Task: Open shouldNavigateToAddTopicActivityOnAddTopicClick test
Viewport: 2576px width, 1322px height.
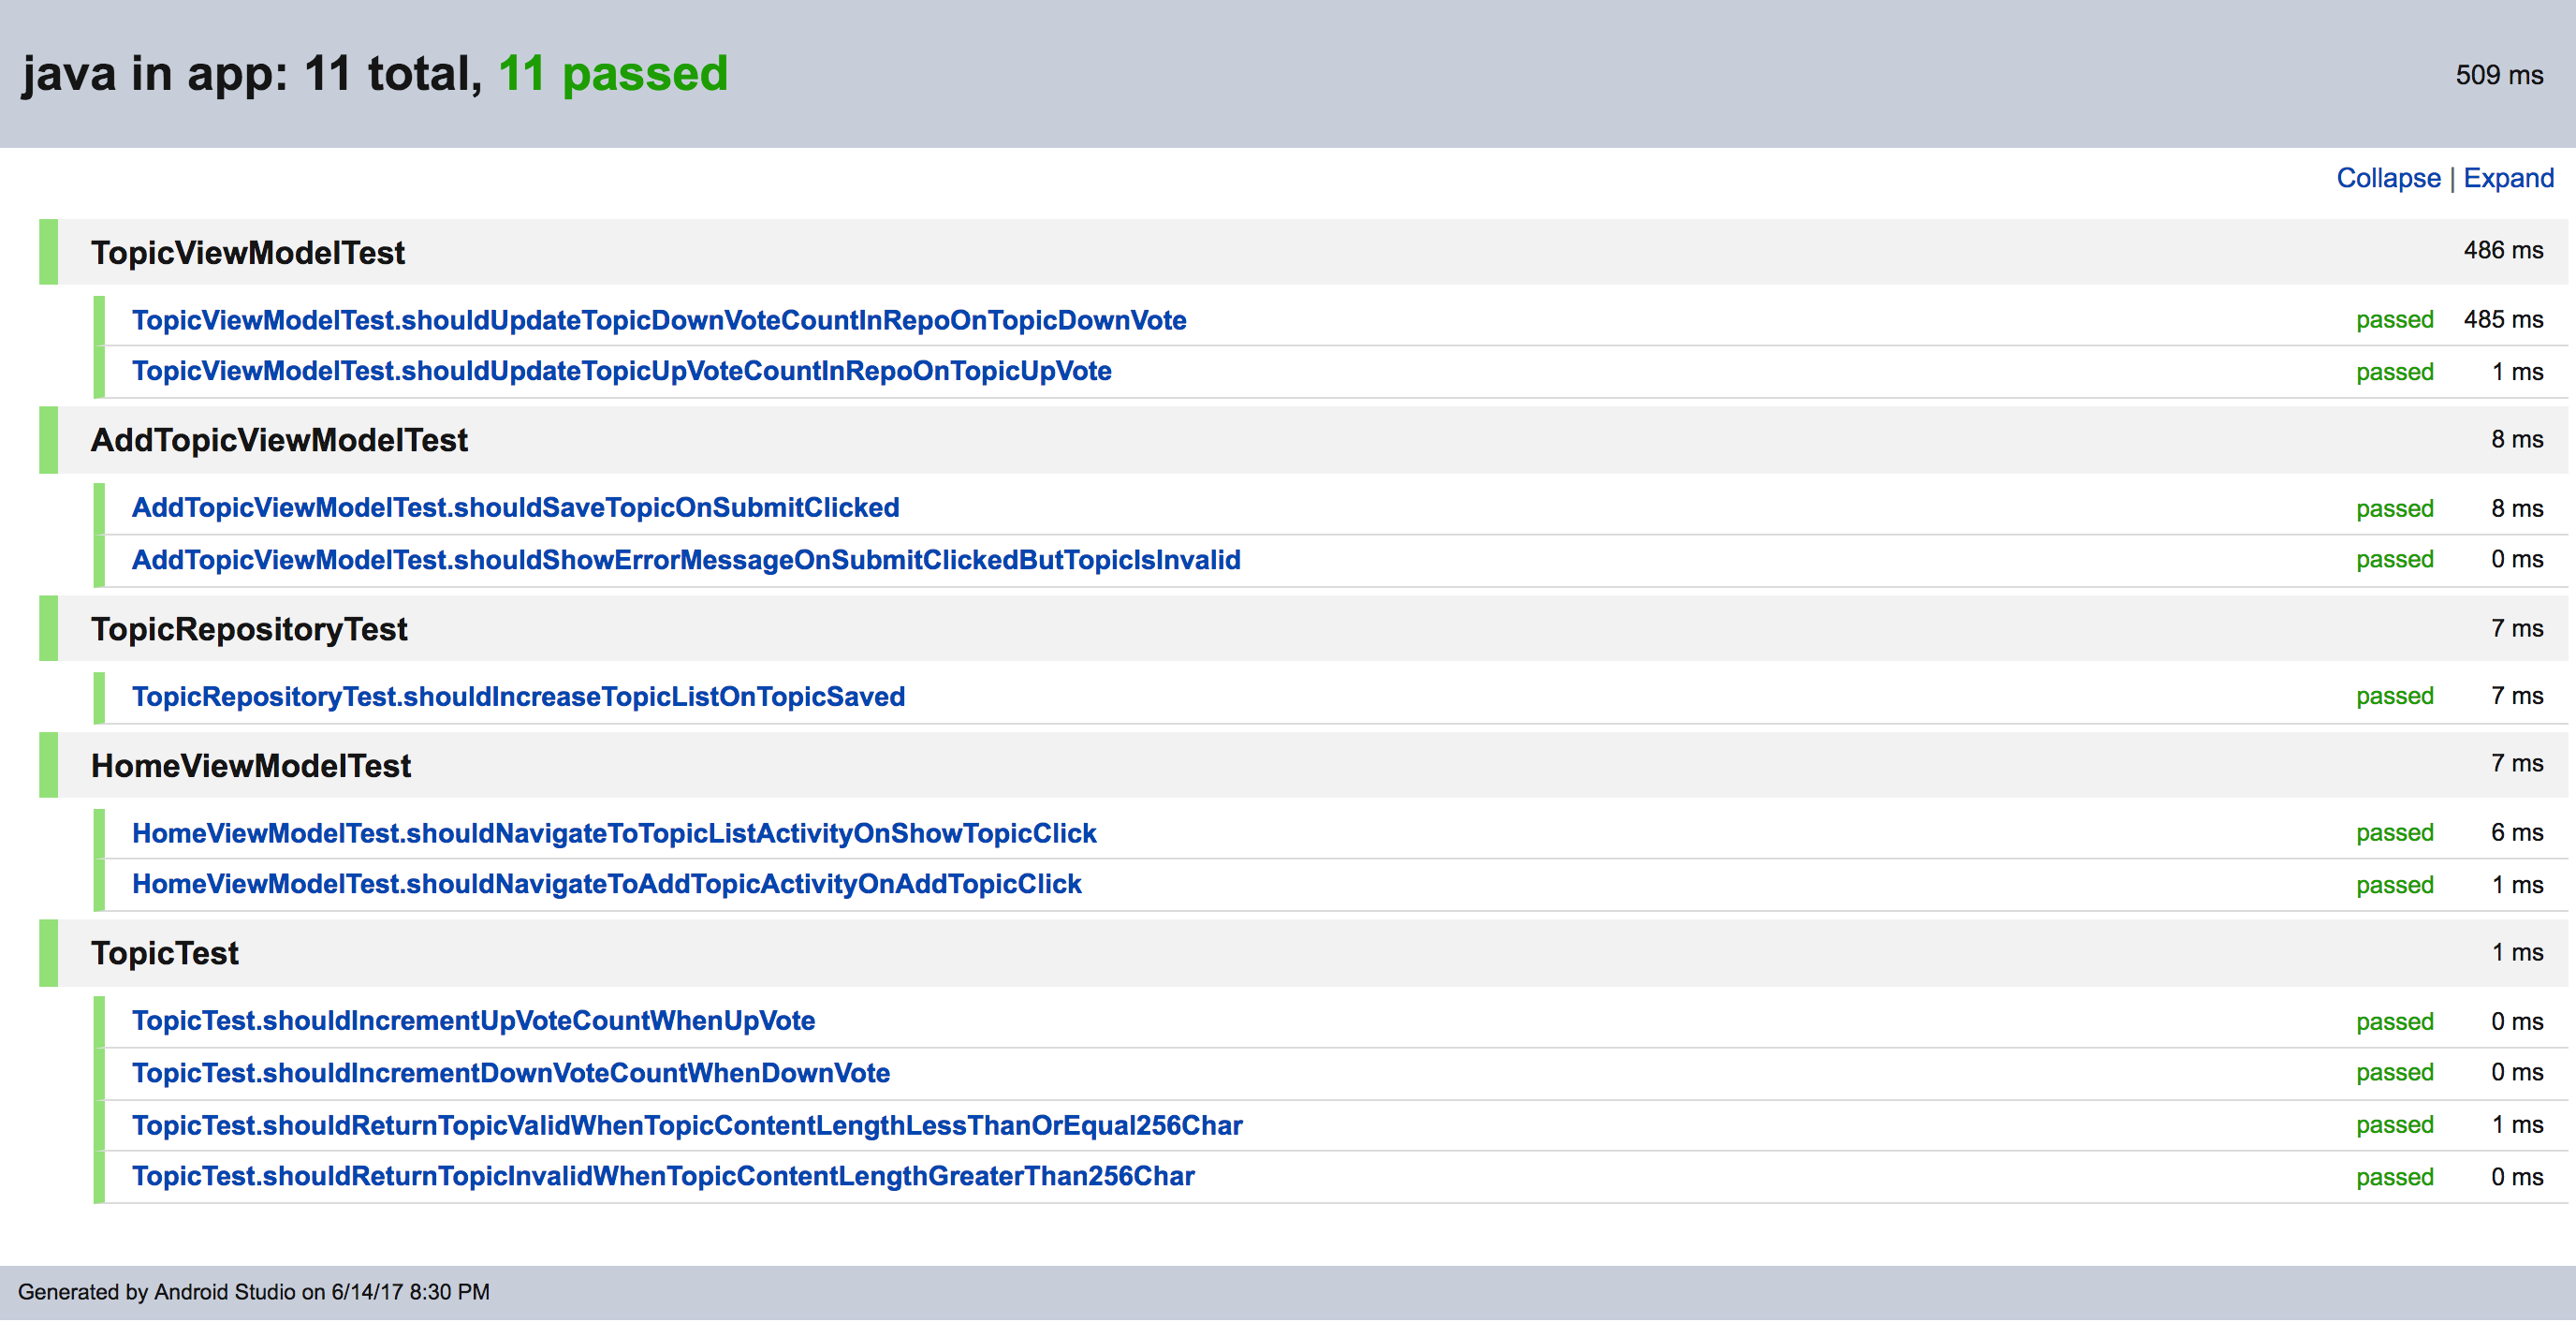Action: pos(606,885)
